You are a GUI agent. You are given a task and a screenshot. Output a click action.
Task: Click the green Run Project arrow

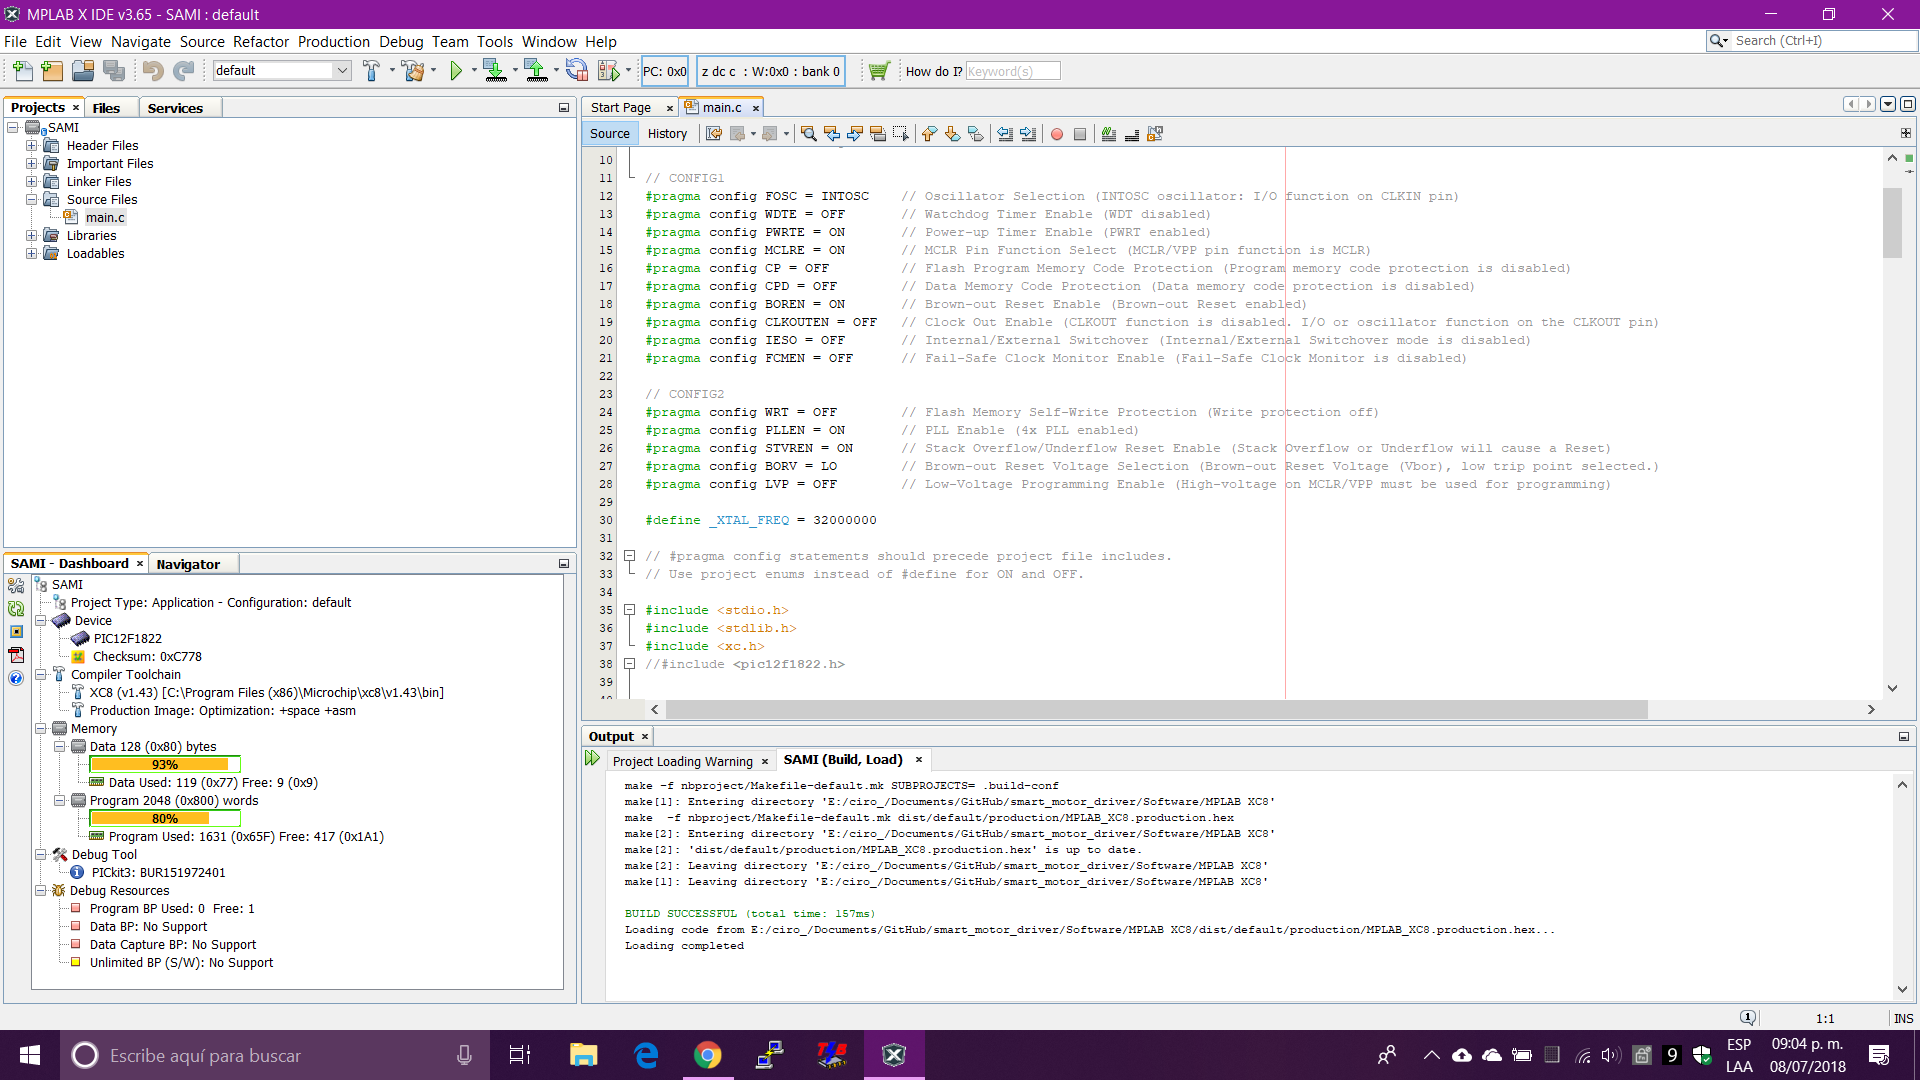[x=456, y=71]
